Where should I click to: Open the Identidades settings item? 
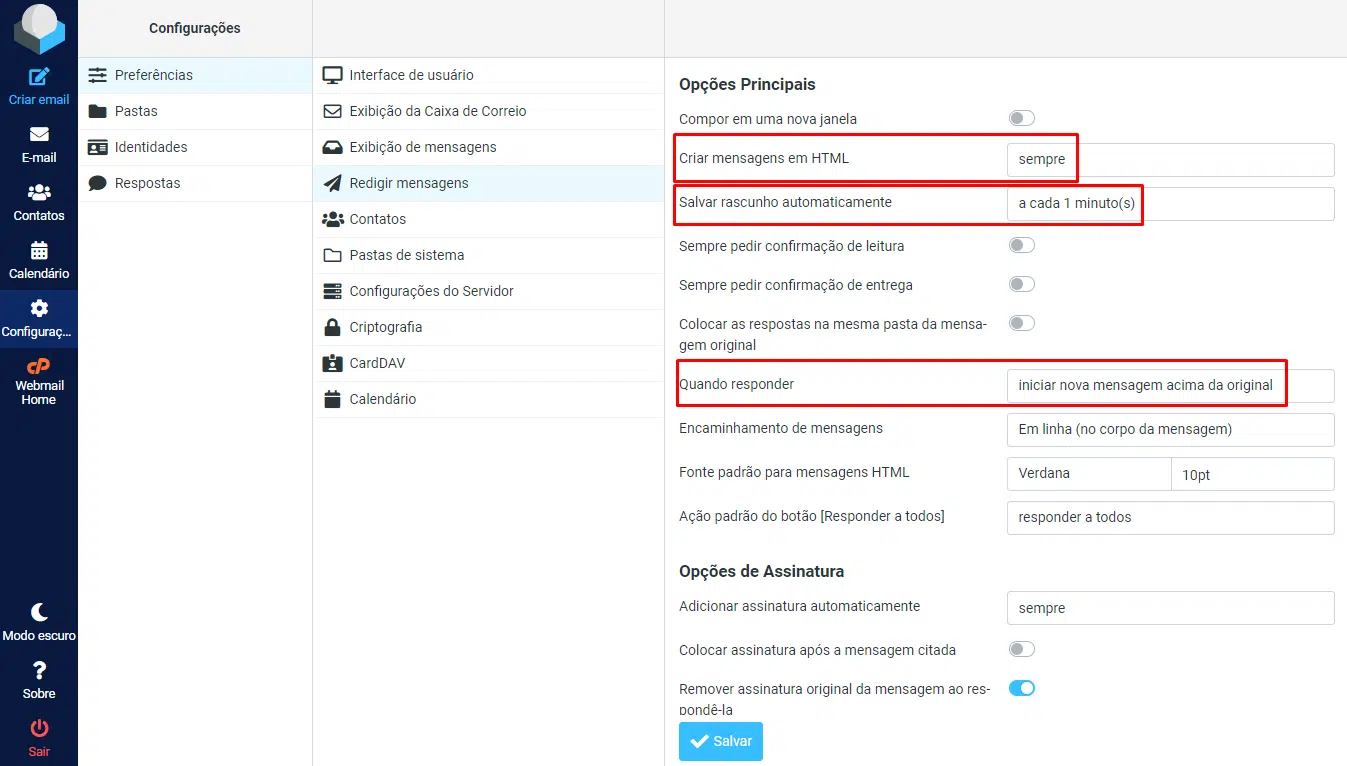click(x=150, y=147)
